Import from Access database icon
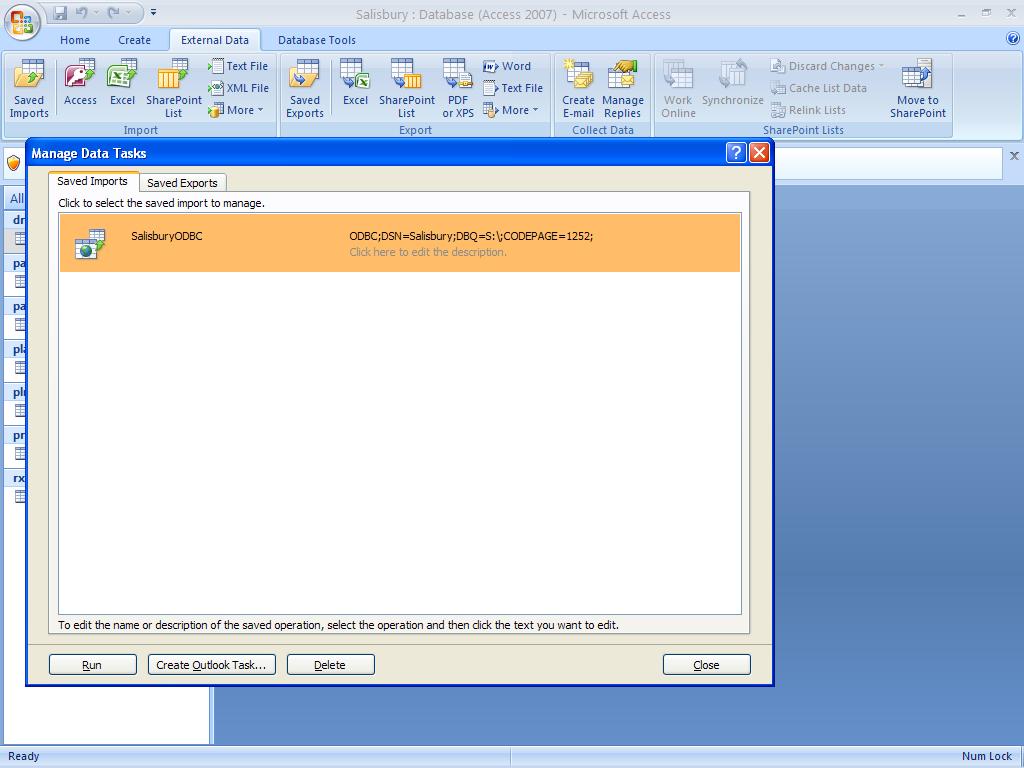 [x=80, y=83]
